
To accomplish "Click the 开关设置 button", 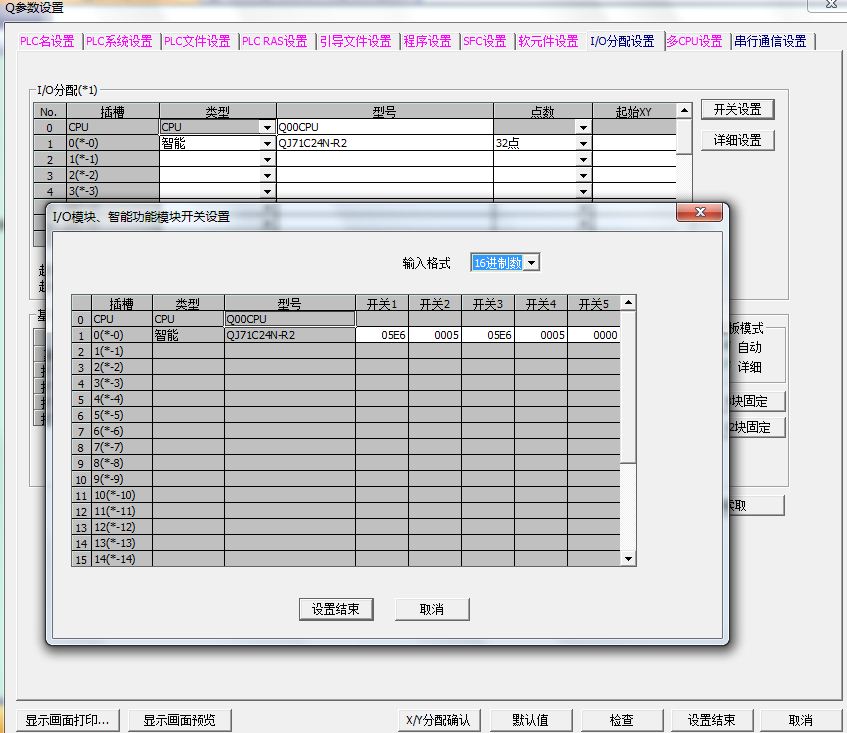I will (737, 109).
